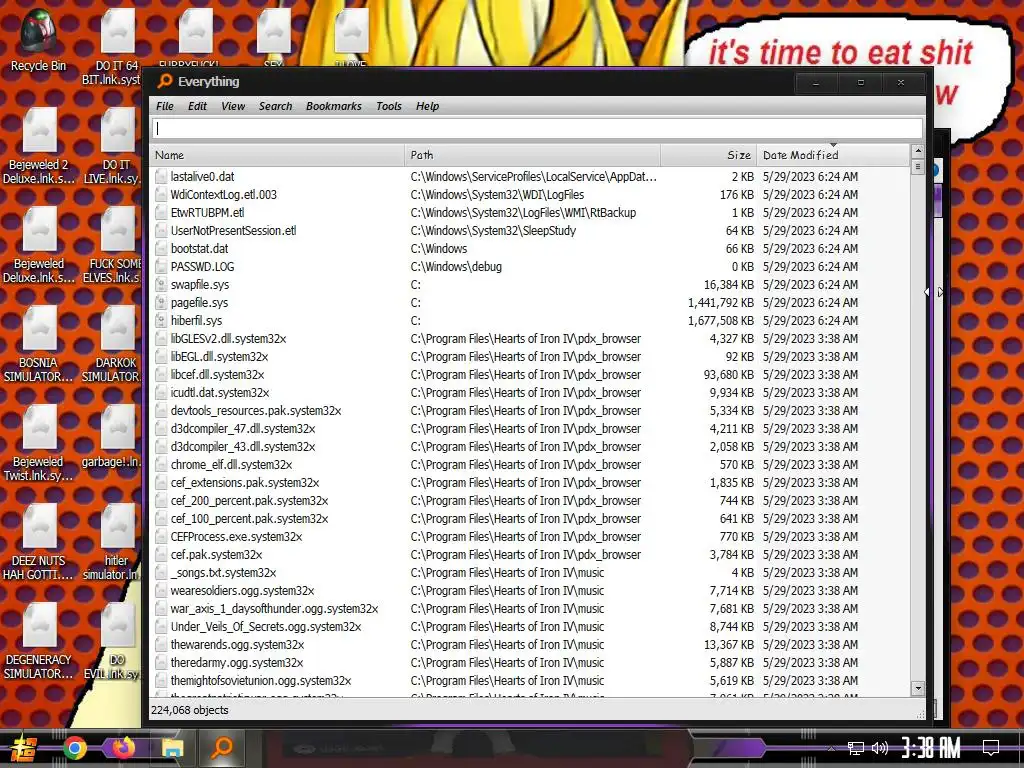Open Bejeweled 2 Deluxe desktop shortcut
Image resolution: width=1024 pixels, height=768 pixels.
click(39, 146)
